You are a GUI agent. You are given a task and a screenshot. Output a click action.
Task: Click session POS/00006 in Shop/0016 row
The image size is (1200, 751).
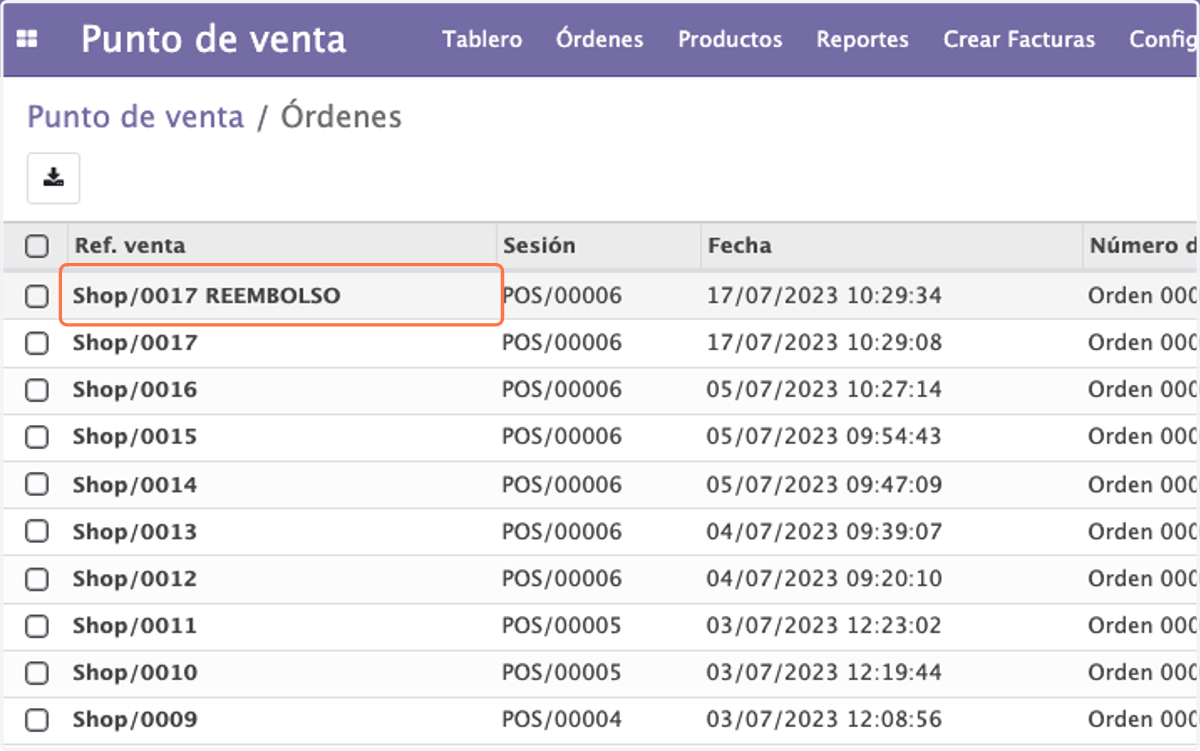click(x=562, y=390)
